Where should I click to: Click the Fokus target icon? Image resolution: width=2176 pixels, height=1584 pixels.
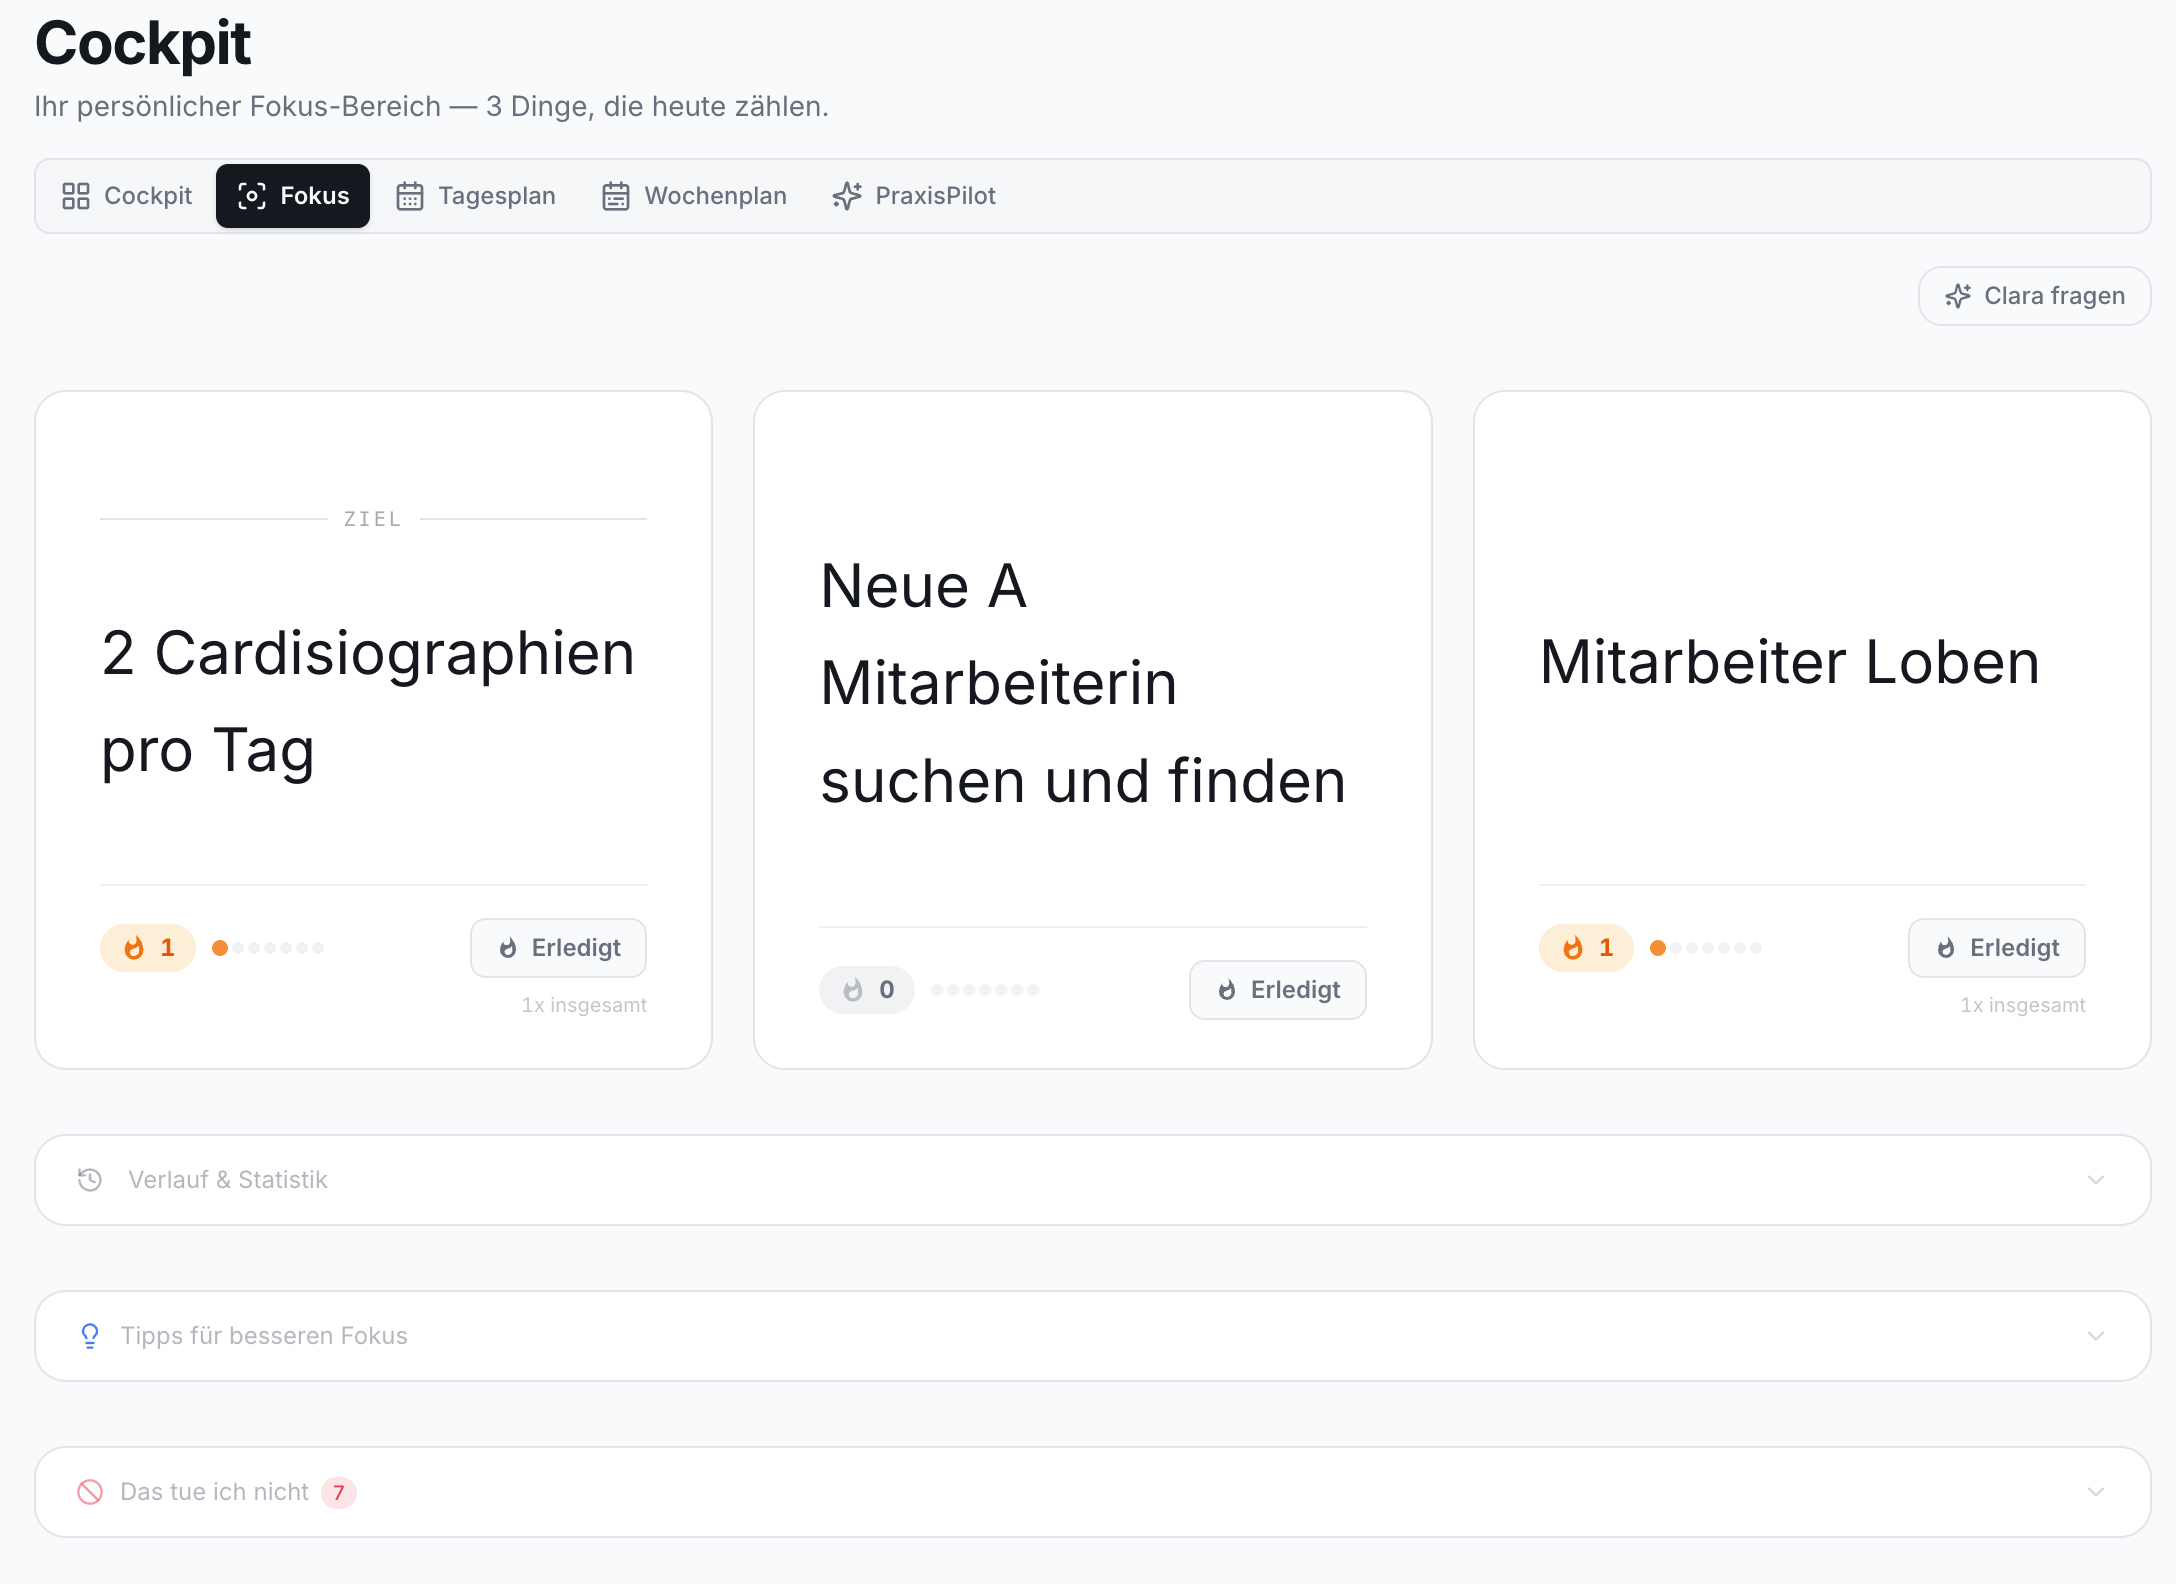(x=252, y=196)
